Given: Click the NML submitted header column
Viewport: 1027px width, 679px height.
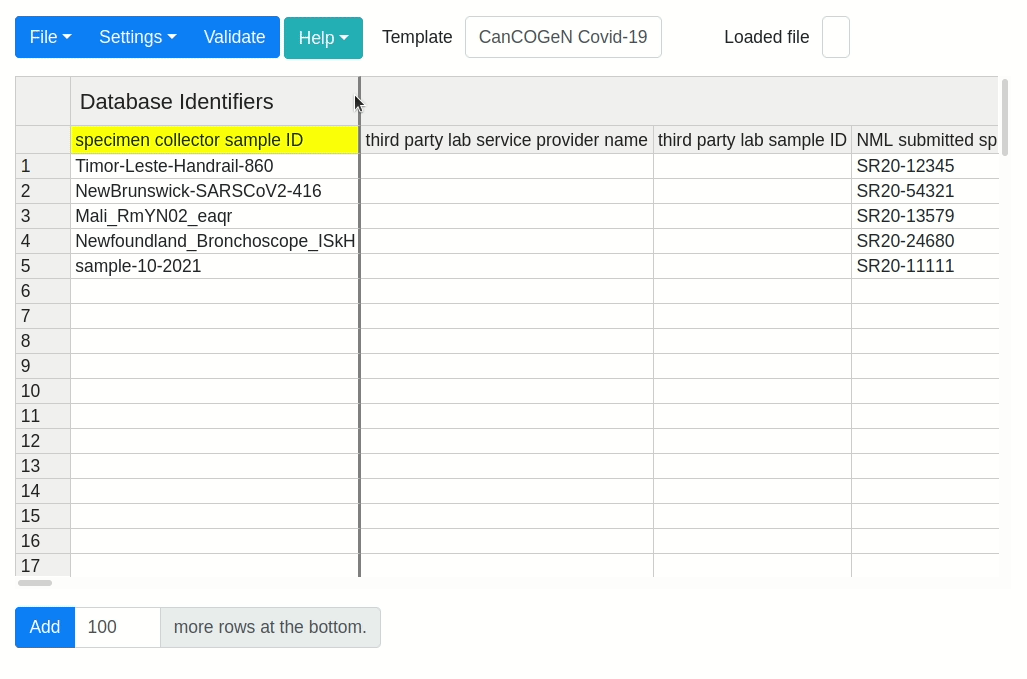Looking at the screenshot, I should tap(924, 140).
